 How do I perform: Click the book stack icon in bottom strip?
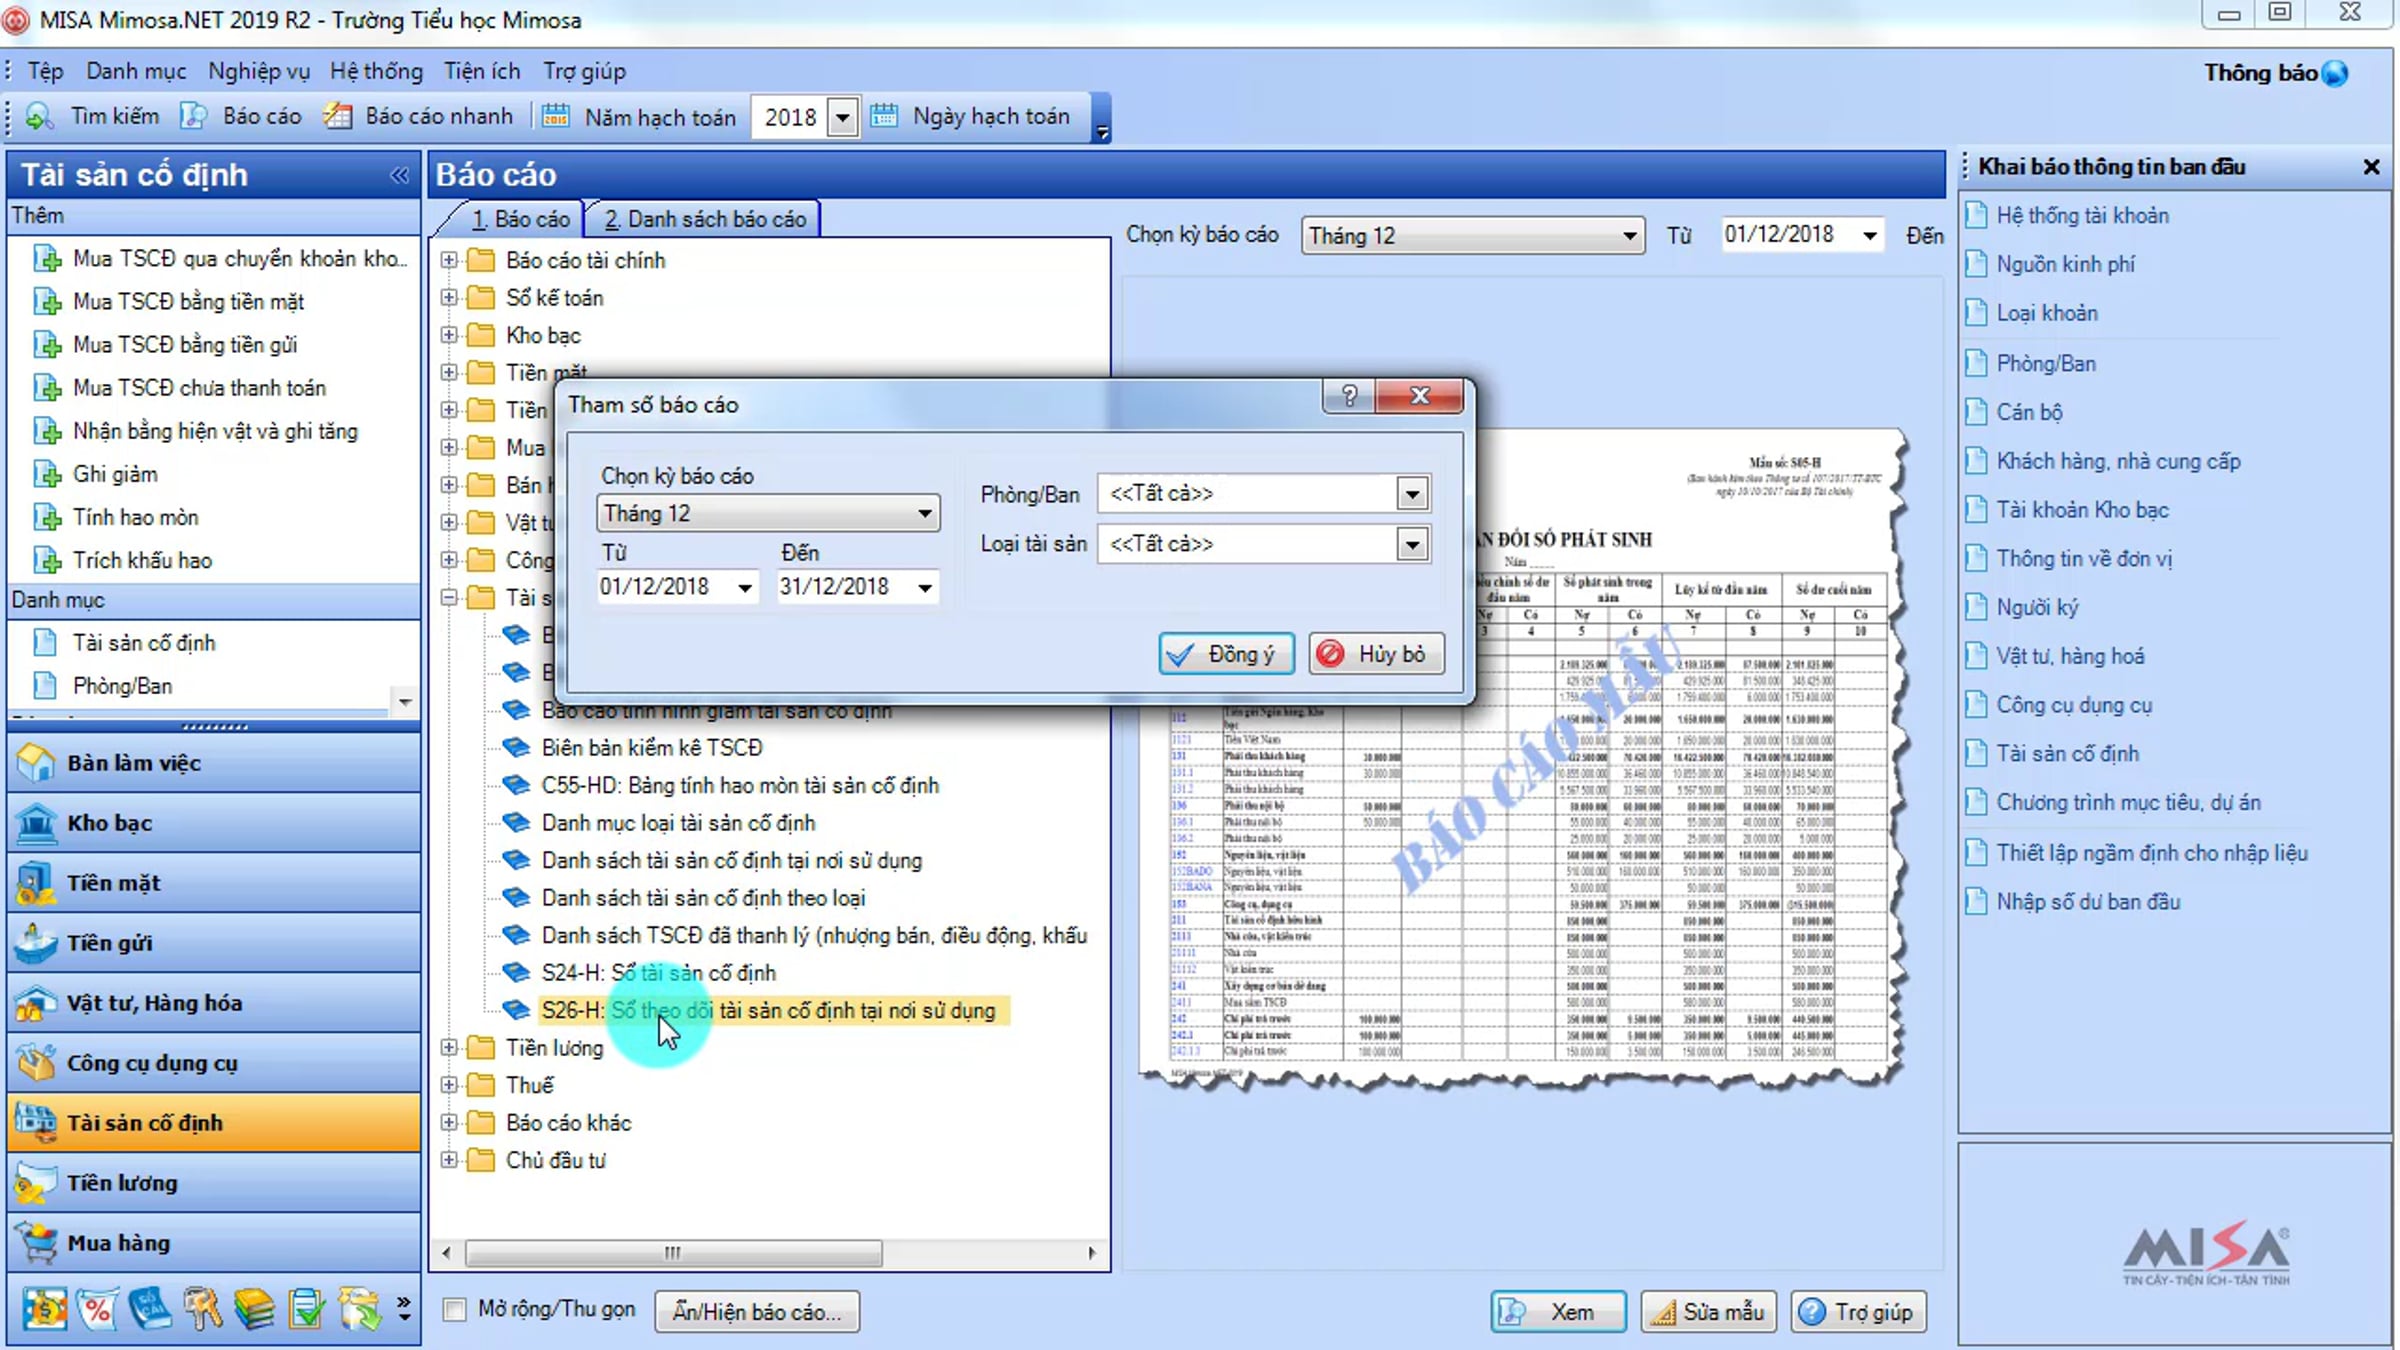254,1309
